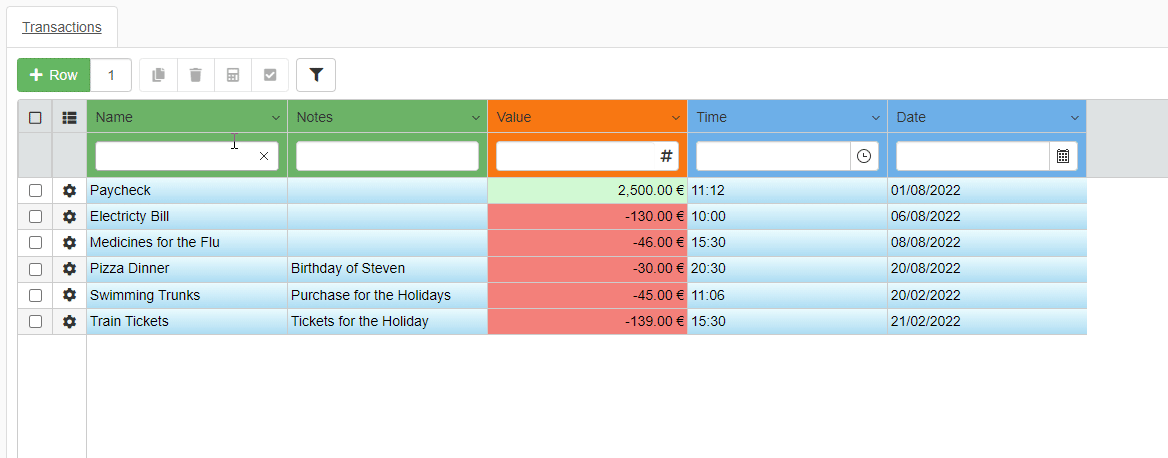Check the Pizza Dinner row checkbox
The width and height of the screenshot is (1168, 458).
(x=35, y=269)
